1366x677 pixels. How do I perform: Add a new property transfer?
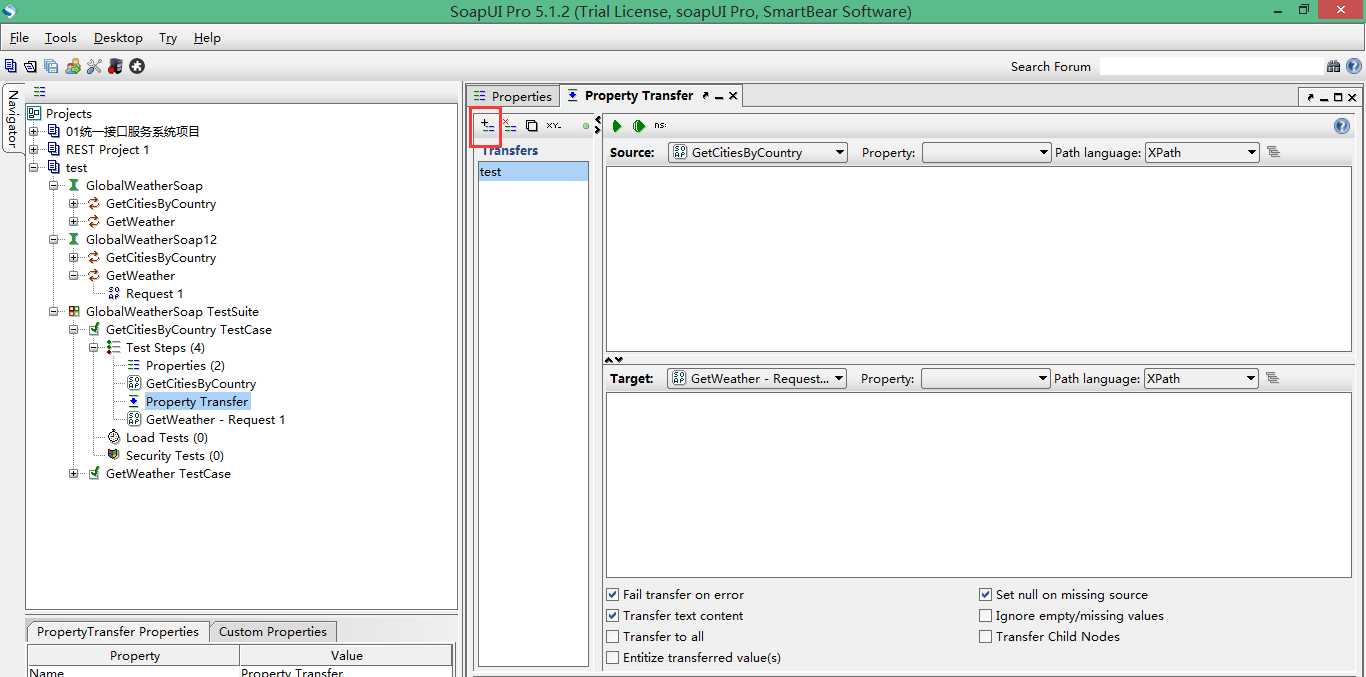point(487,126)
